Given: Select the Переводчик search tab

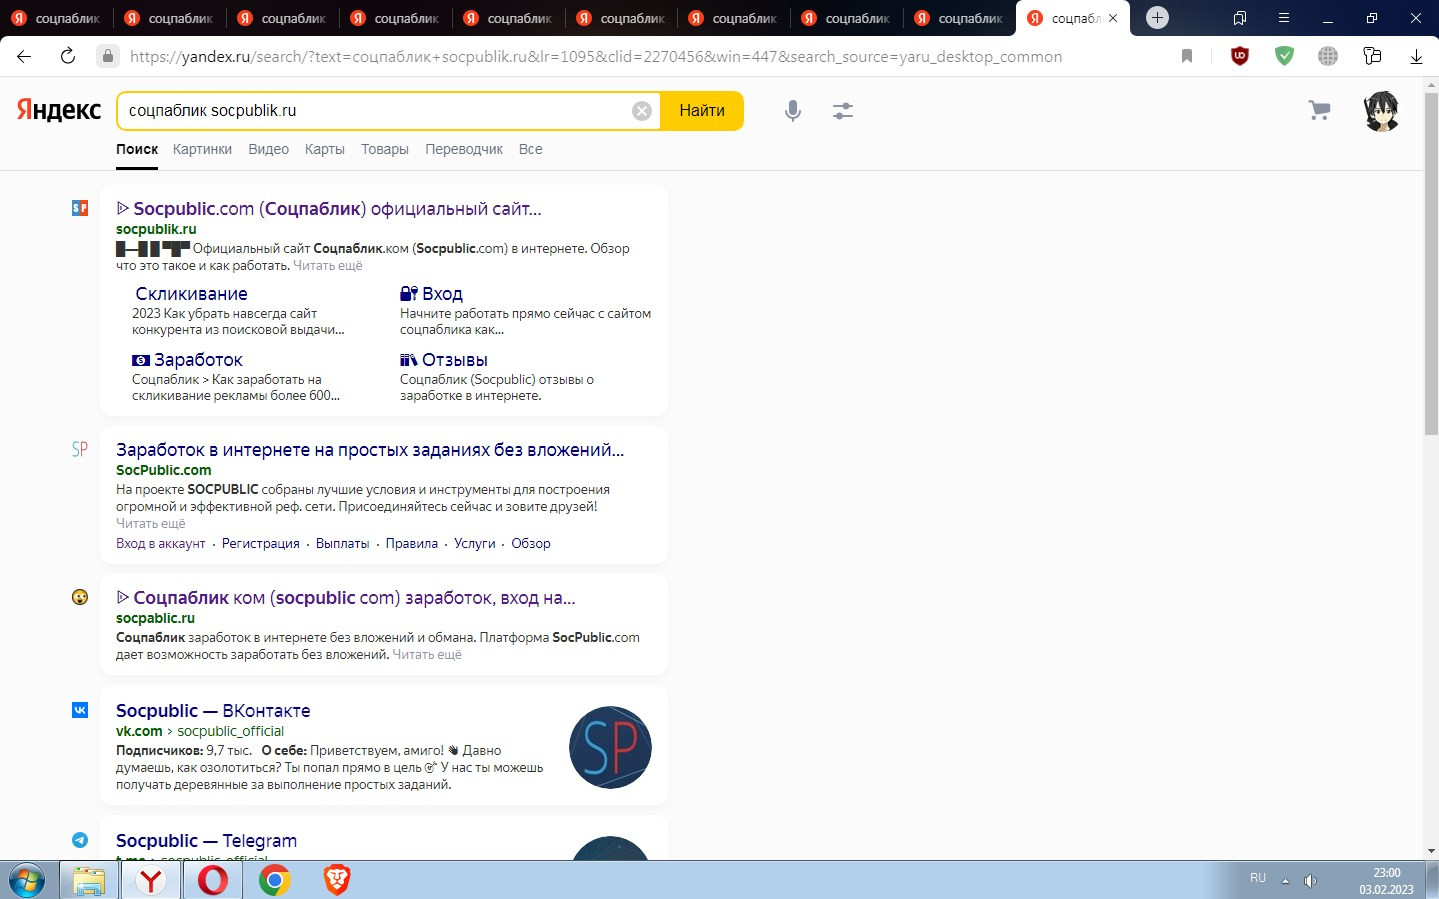Looking at the screenshot, I should click(x=464, y=149).
